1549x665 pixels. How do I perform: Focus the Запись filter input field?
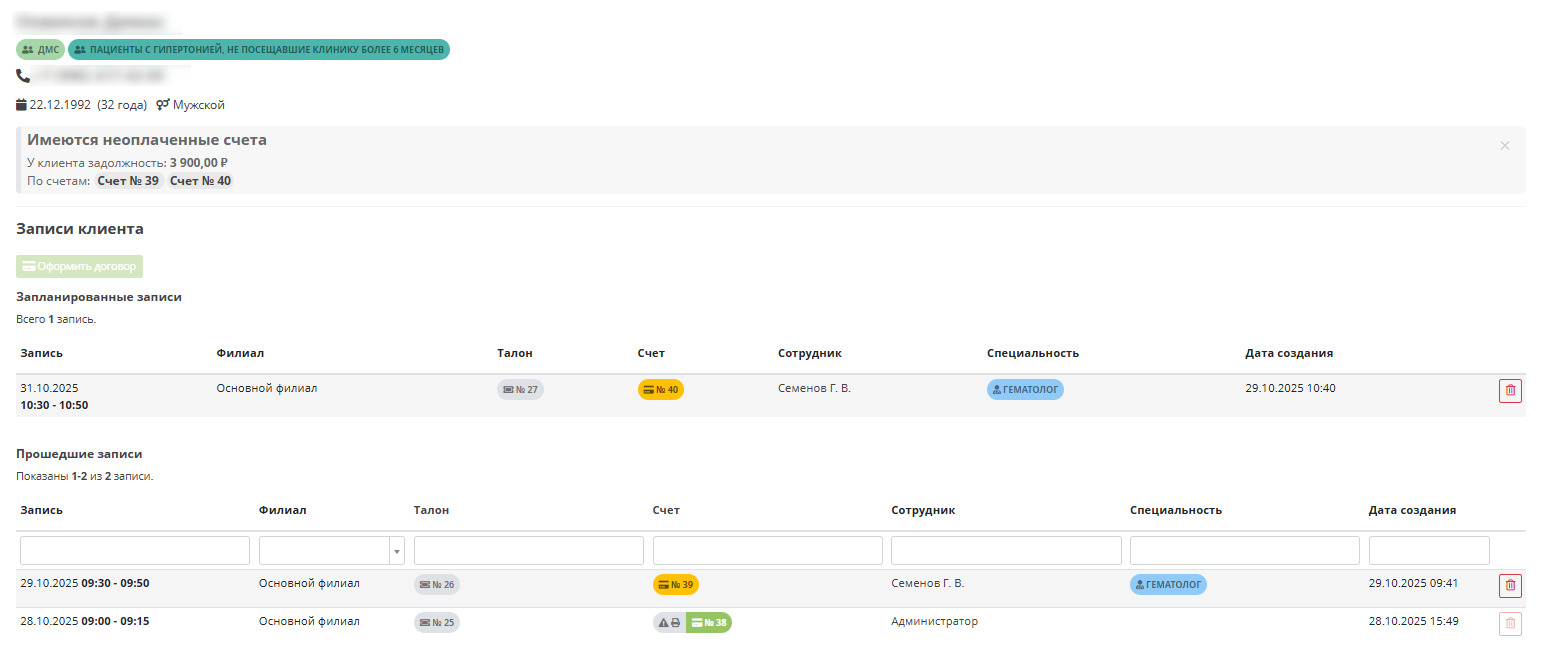click(135, 551)
